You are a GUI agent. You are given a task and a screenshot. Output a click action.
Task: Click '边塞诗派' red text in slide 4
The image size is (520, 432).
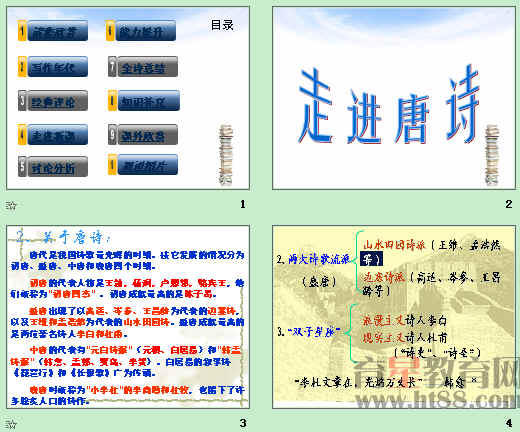click(383, 277)
